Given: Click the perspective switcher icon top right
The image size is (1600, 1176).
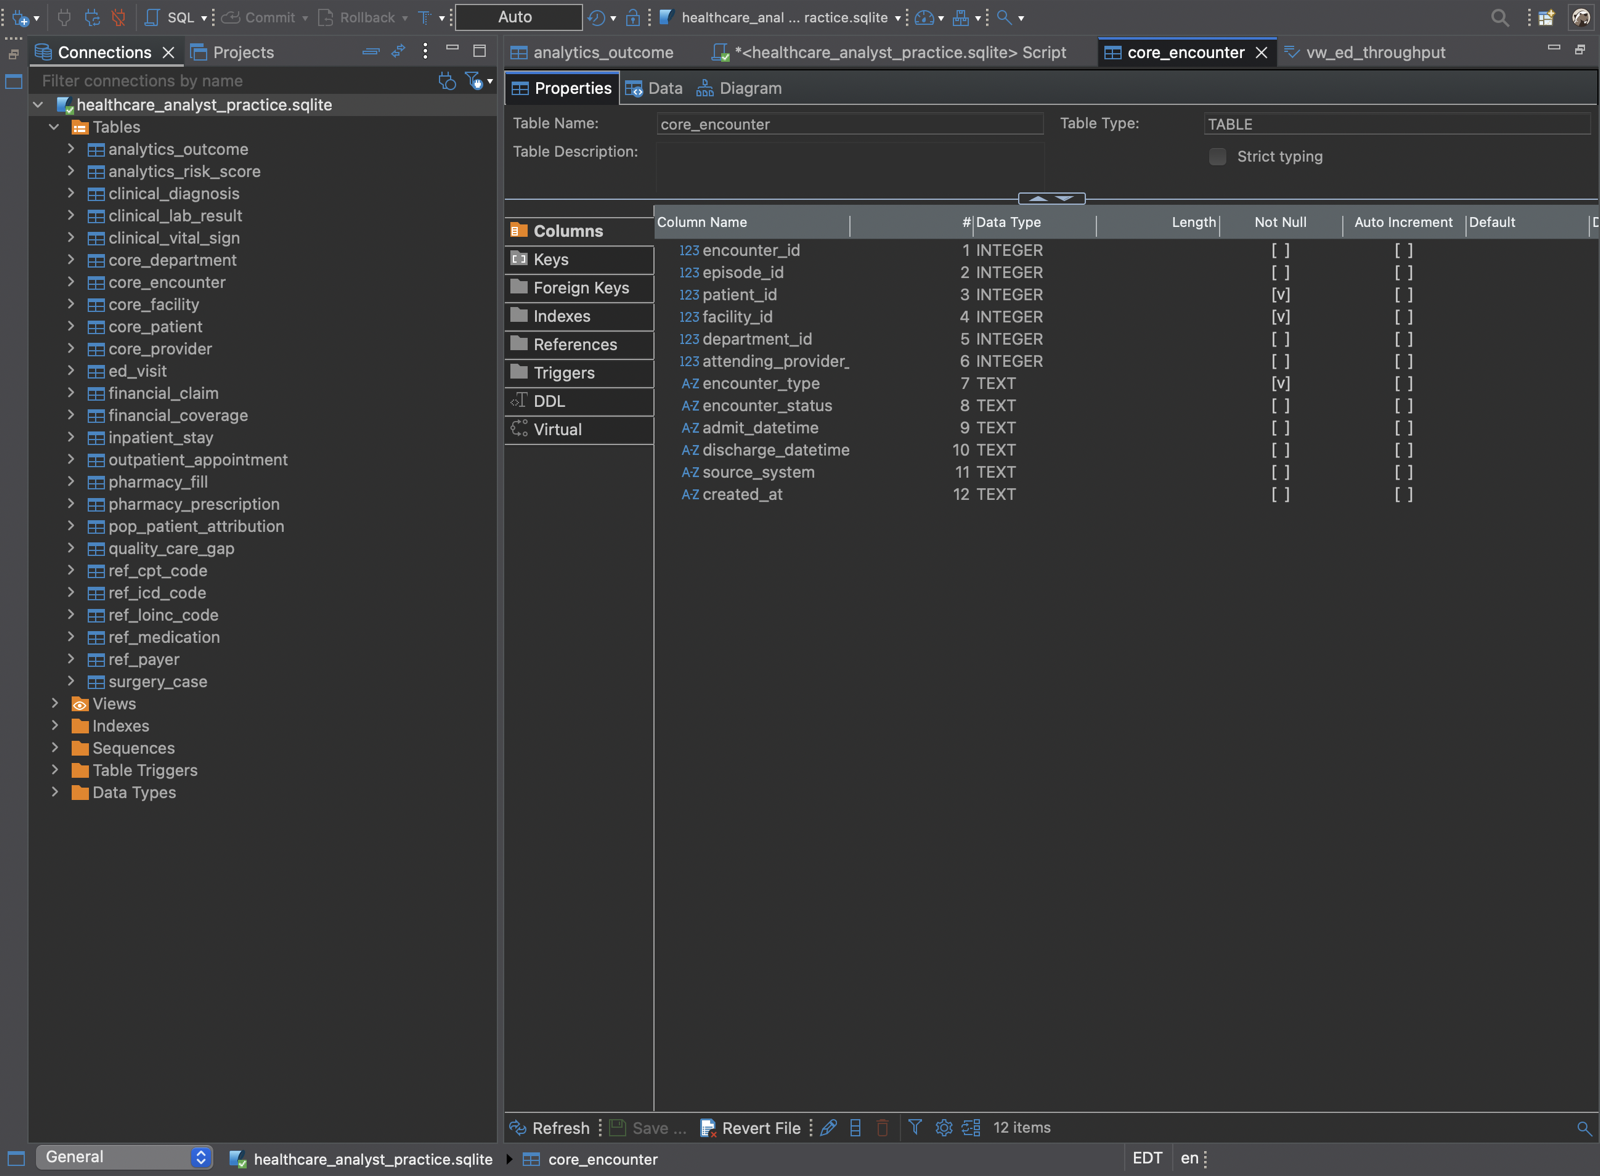Looking at the screenshot, I should click(x=1547, y=18).
